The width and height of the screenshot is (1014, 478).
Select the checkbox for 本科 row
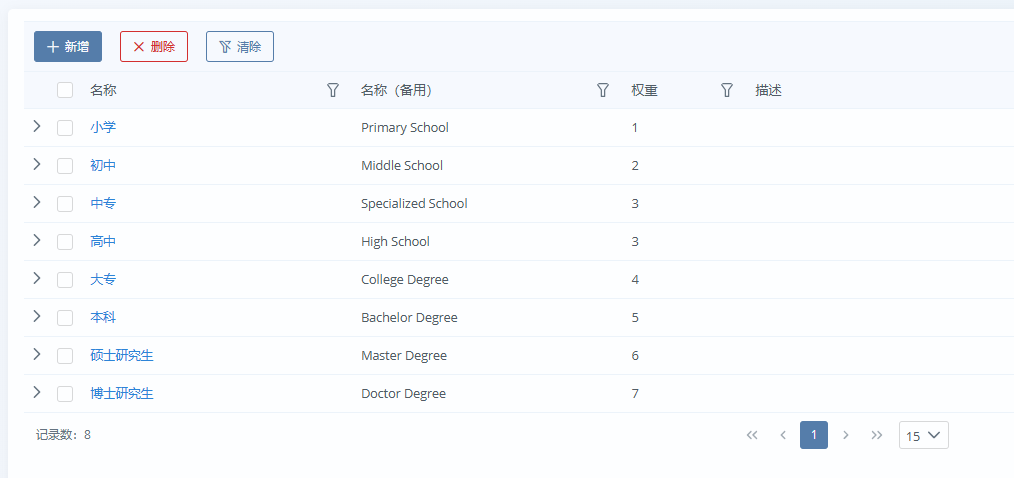[x=65, y=318]
